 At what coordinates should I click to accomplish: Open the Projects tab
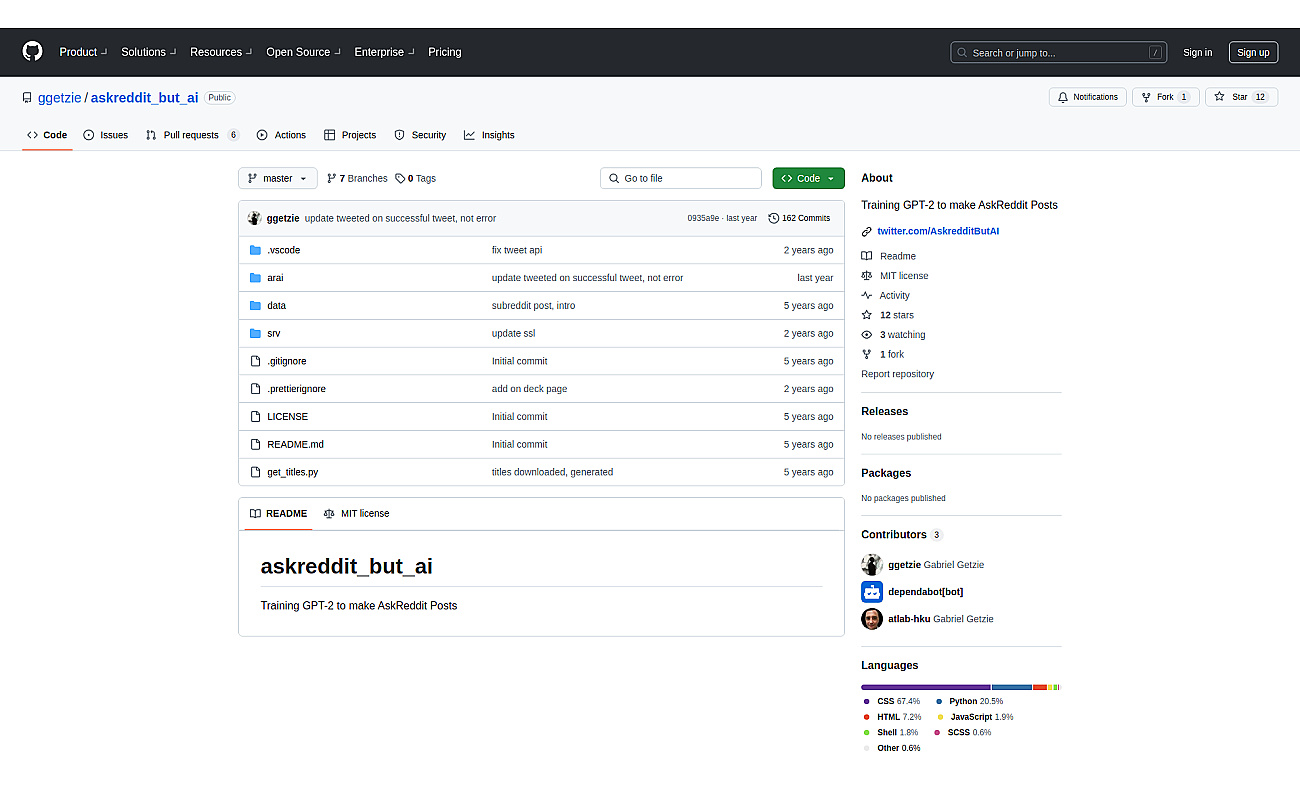[x=350, y=135]
